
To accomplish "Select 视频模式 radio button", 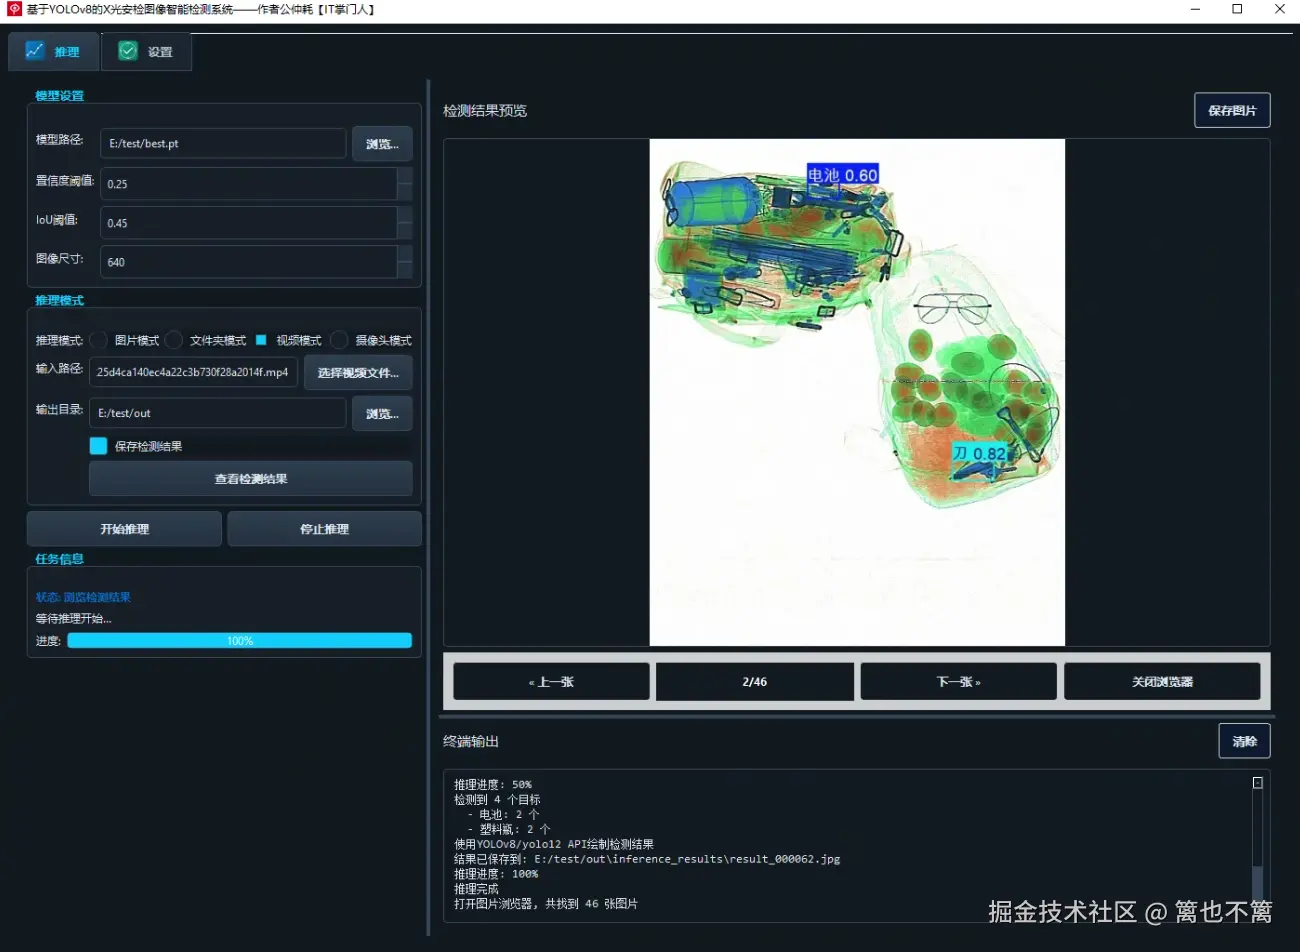I will point(261,340).
